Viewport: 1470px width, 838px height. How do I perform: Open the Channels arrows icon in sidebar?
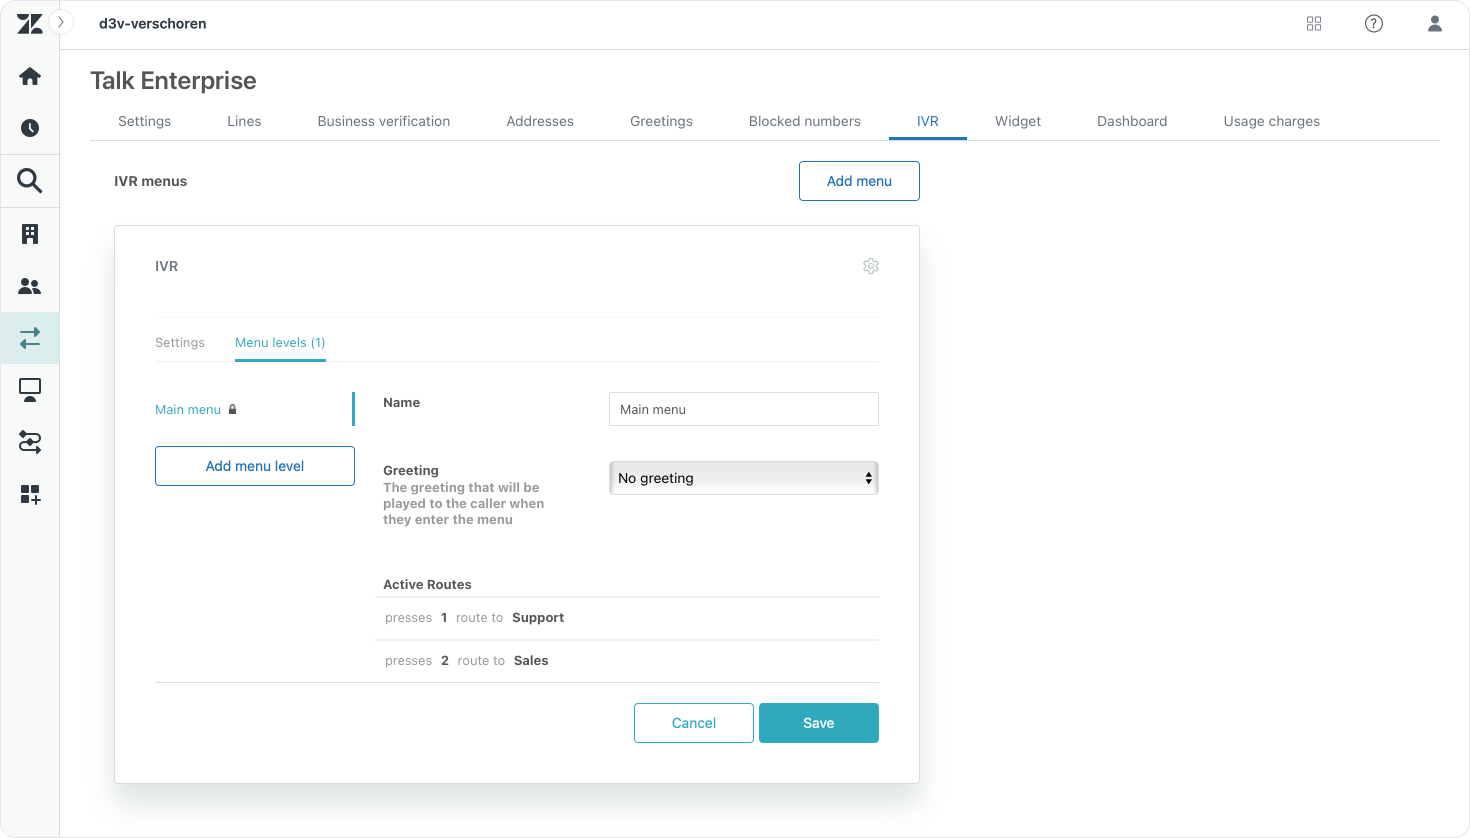click(x=30, y=338)
